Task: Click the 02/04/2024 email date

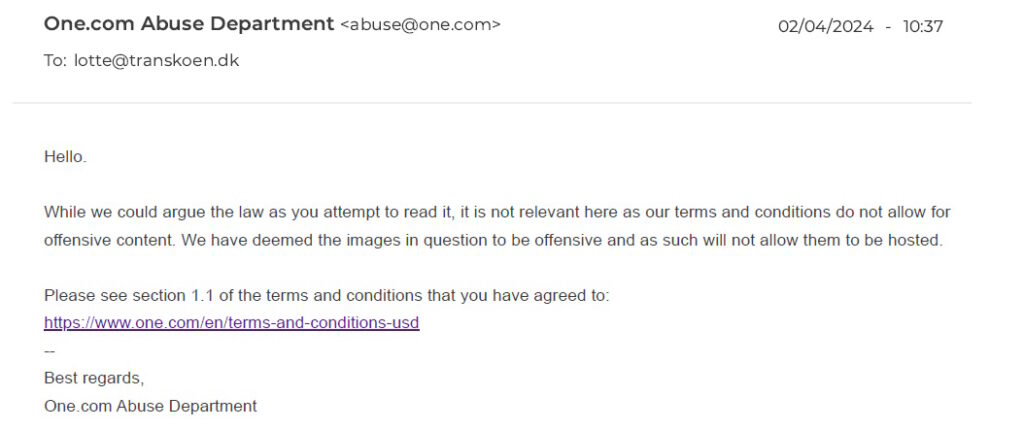Action: coord(825,27)
